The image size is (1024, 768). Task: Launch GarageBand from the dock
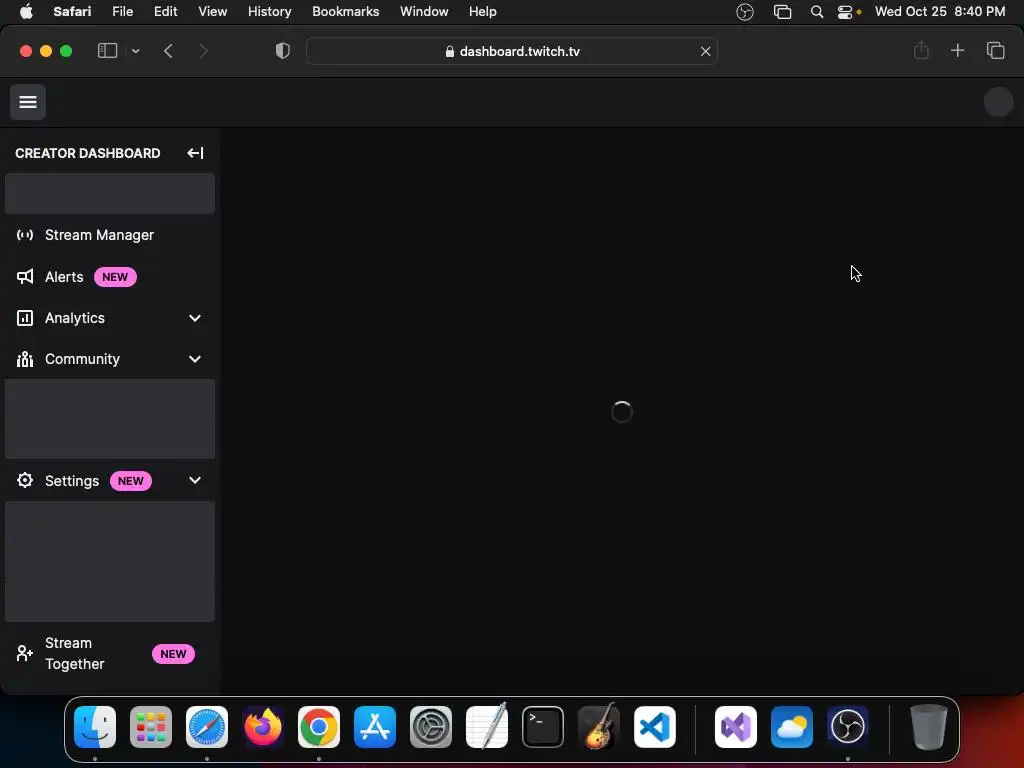[599, 726]
